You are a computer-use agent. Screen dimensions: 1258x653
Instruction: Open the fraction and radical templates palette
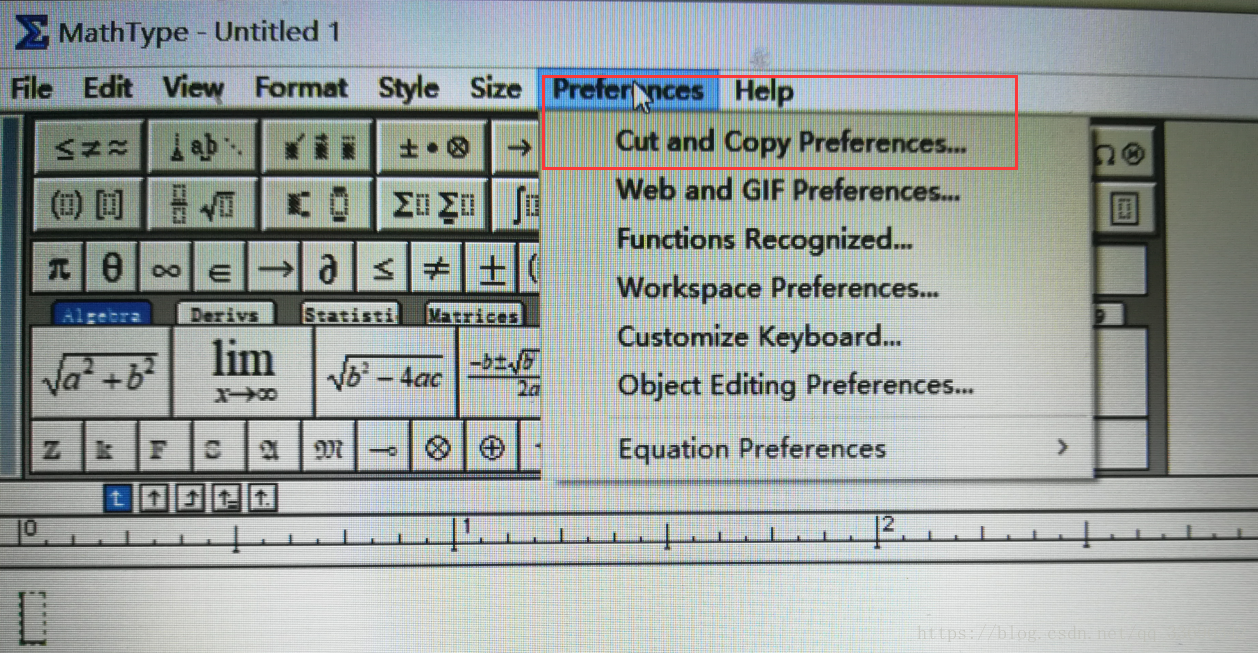click(x=204, y=205)
